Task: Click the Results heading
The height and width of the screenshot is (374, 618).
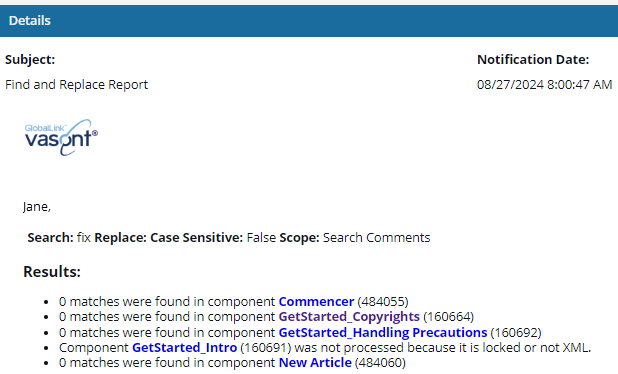Action: [52, 272]
